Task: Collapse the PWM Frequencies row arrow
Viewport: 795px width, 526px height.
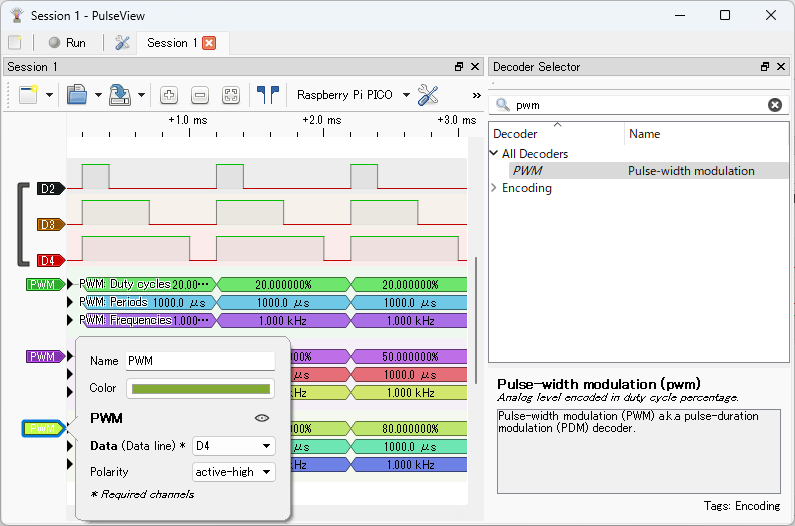Action: (70, 320)
